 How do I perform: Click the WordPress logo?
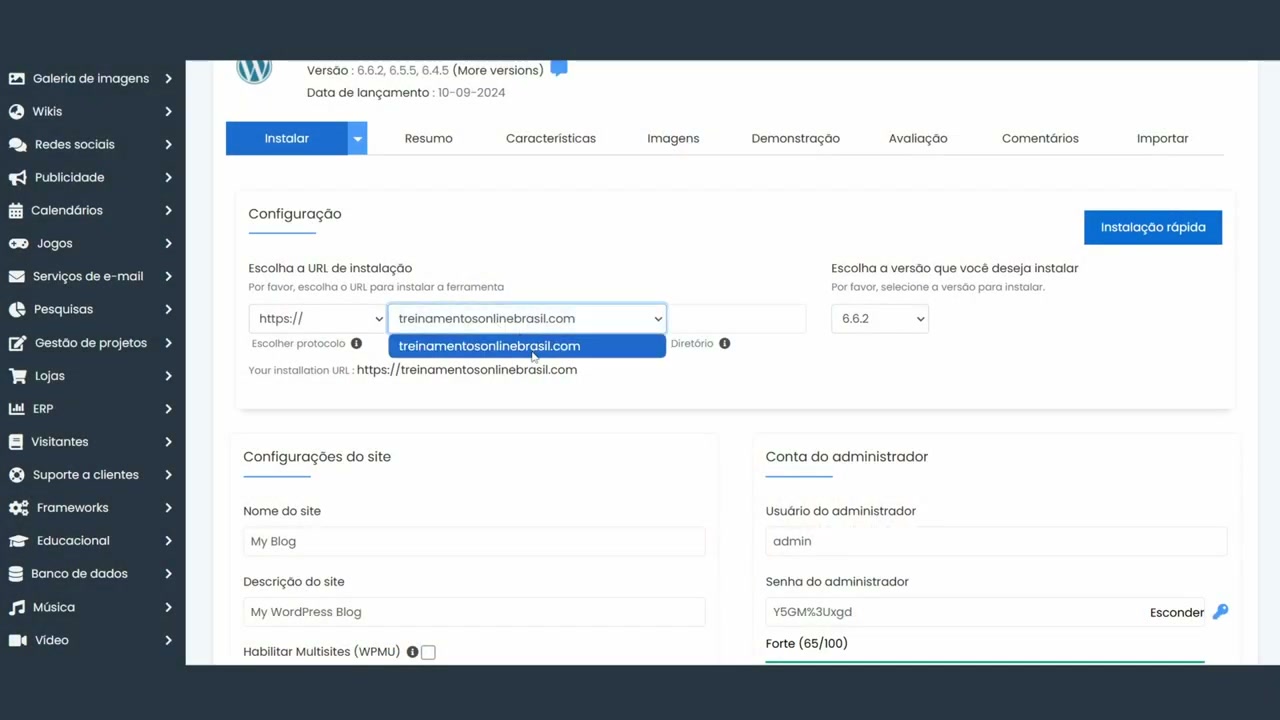[254, 71]
